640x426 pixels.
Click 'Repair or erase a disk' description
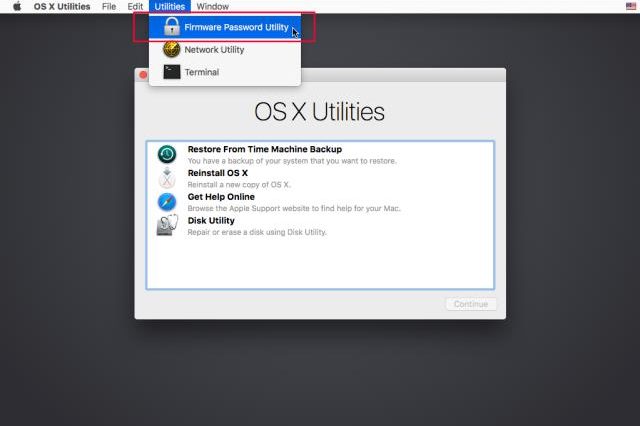257,232
